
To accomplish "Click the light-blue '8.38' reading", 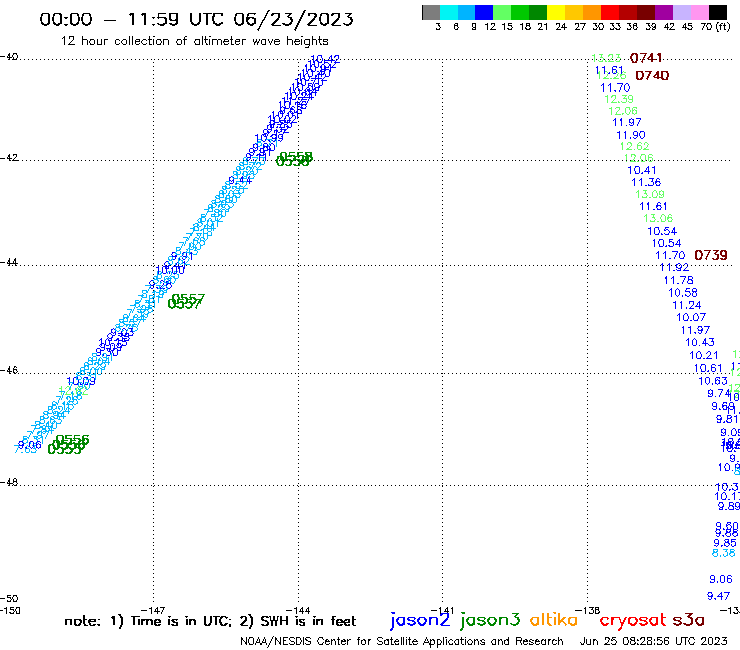I will tap(723, 553).
